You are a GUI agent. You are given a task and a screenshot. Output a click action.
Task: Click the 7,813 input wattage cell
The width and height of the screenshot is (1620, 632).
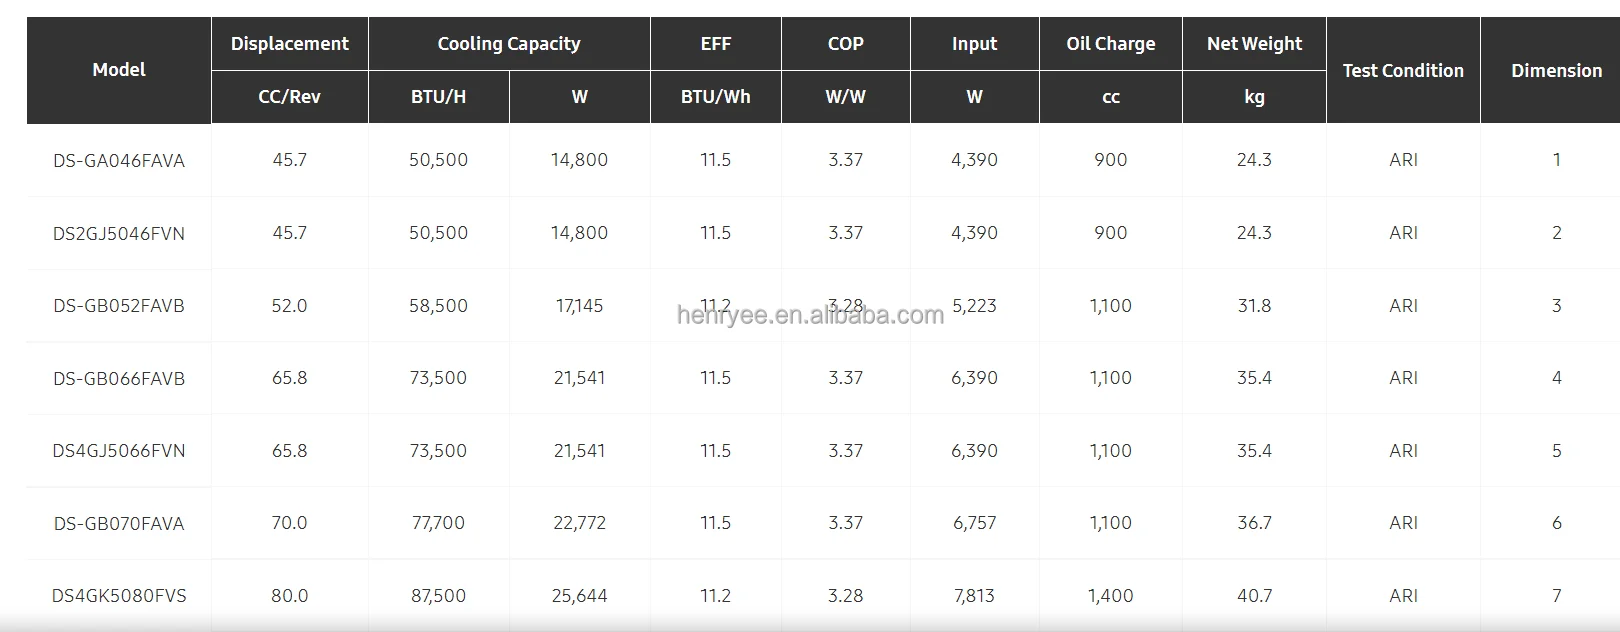pos(974,596)
